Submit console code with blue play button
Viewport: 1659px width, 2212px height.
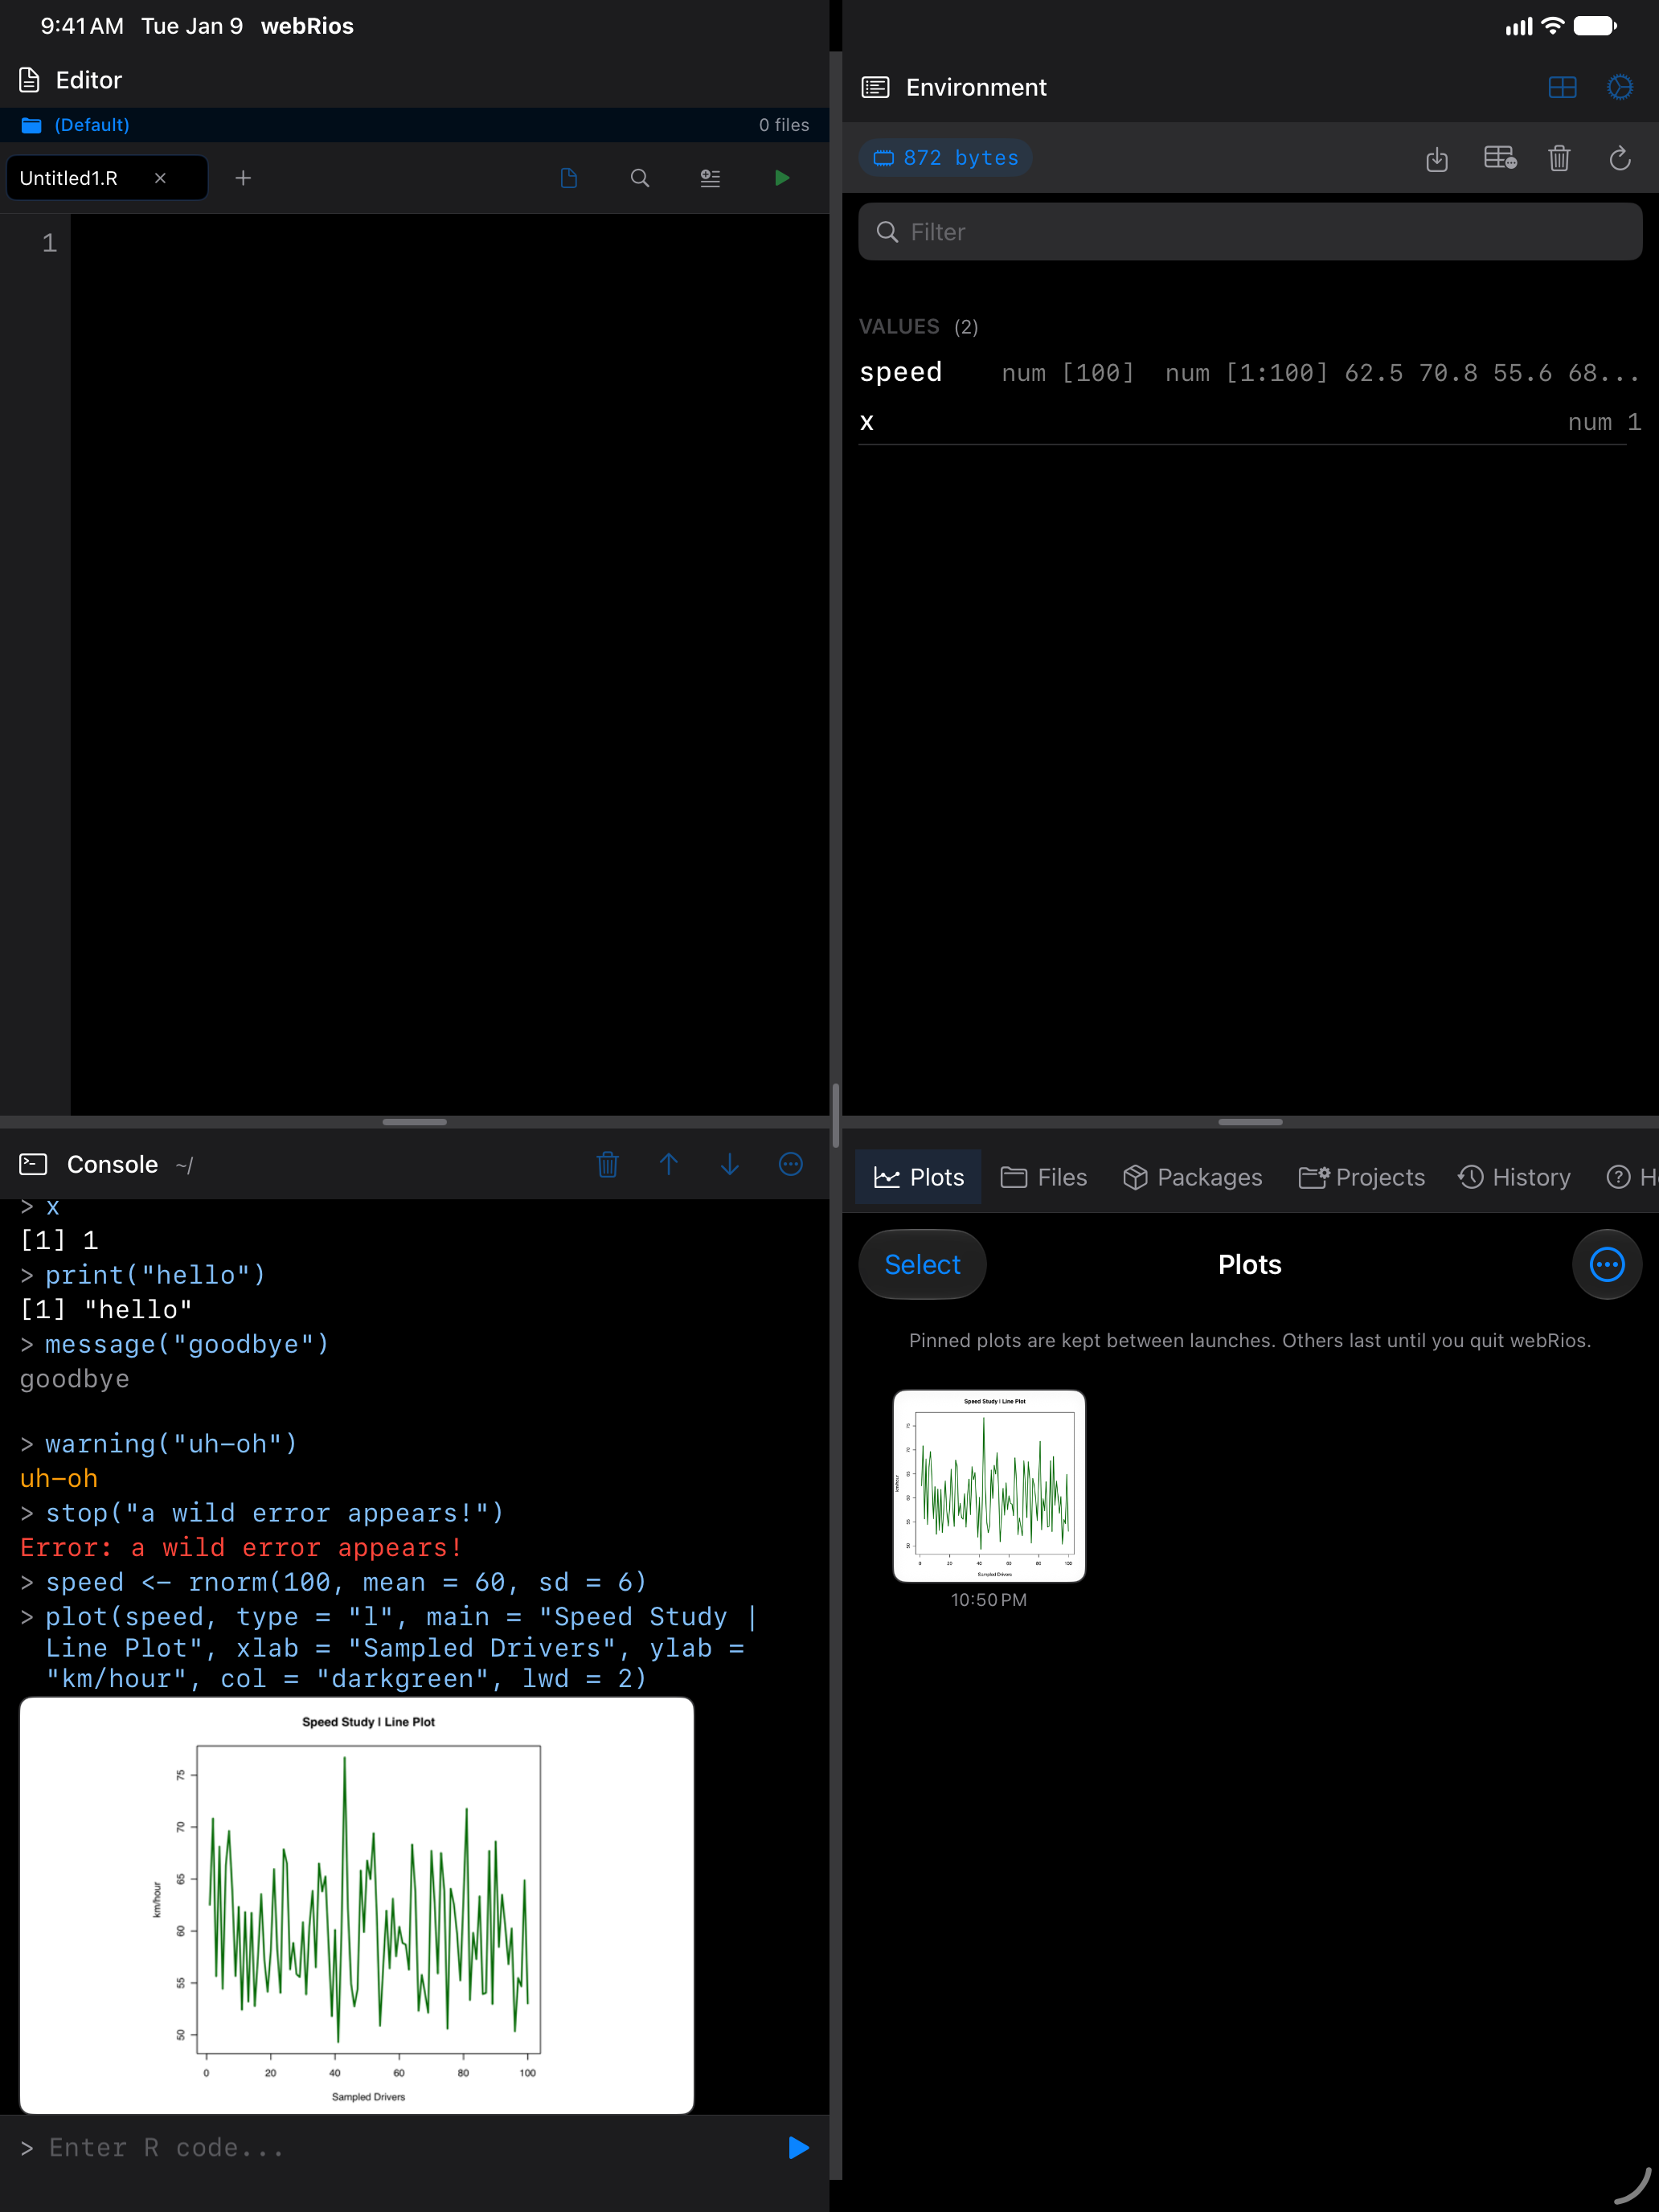point(798,2148)
